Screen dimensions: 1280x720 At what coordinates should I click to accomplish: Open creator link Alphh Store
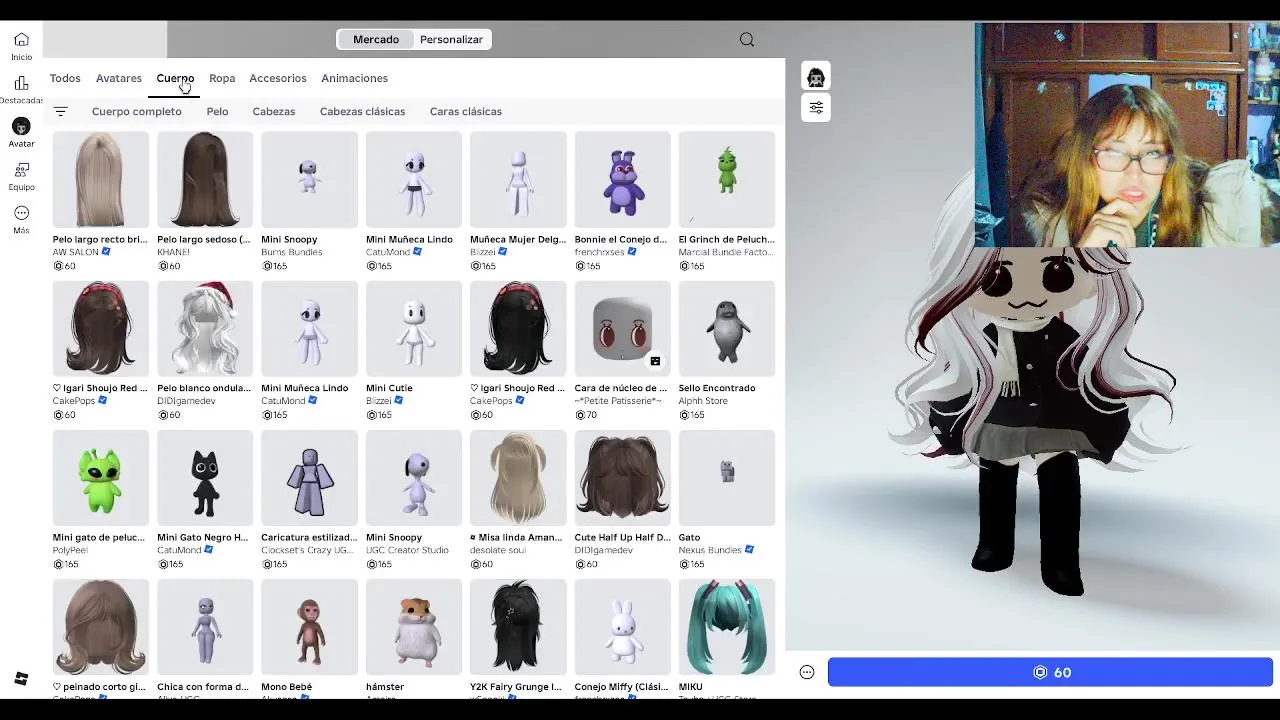703,401
